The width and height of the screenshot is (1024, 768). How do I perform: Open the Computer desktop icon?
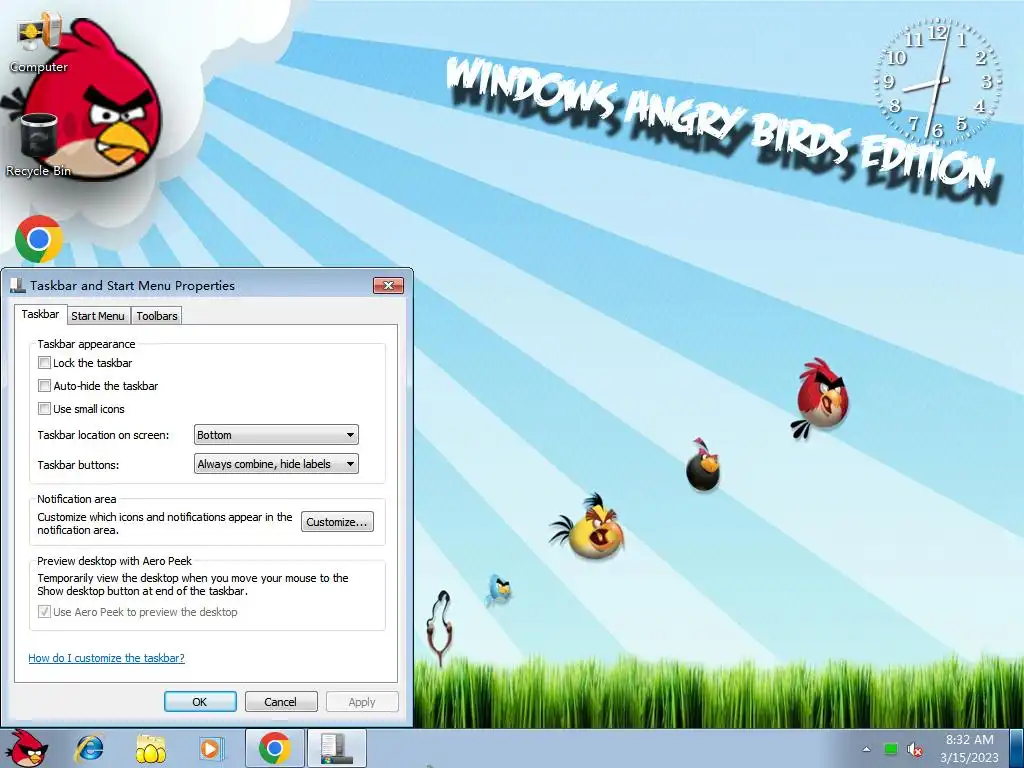tap(39, 42)
